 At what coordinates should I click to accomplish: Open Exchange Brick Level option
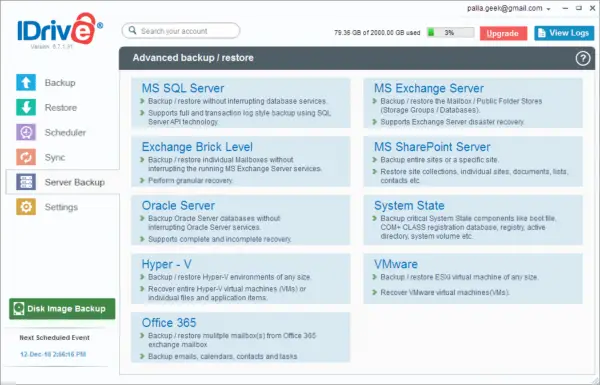pyautogui.click(x=241, y=162)
